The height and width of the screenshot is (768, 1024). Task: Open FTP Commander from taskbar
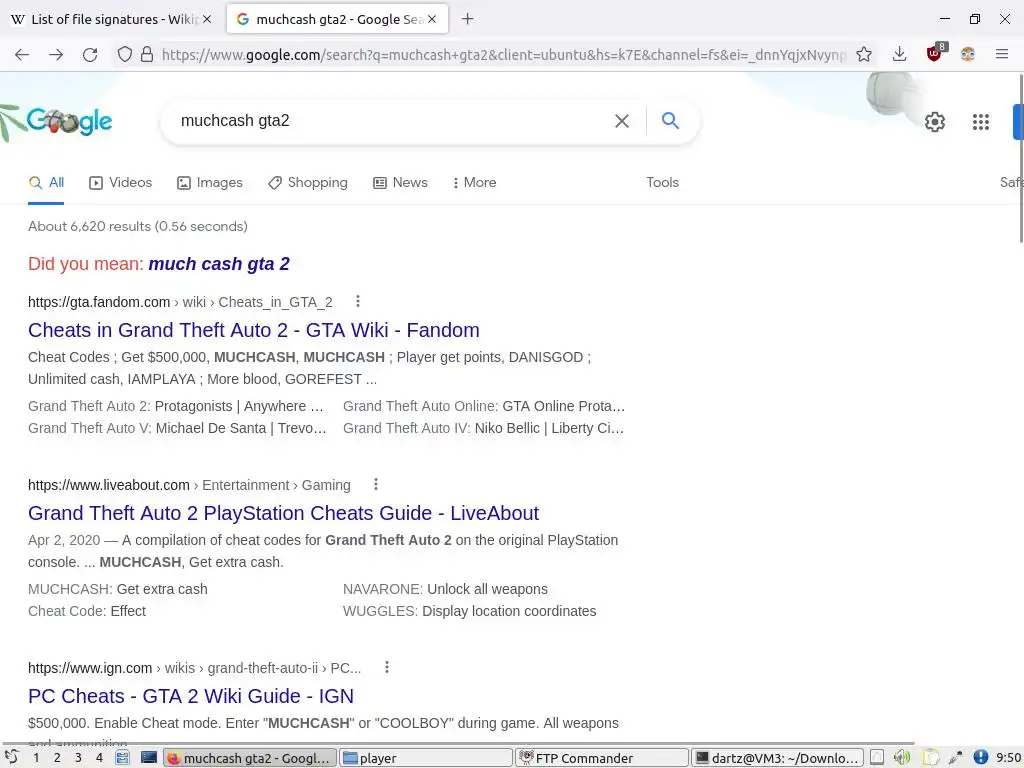click(601, 758)
